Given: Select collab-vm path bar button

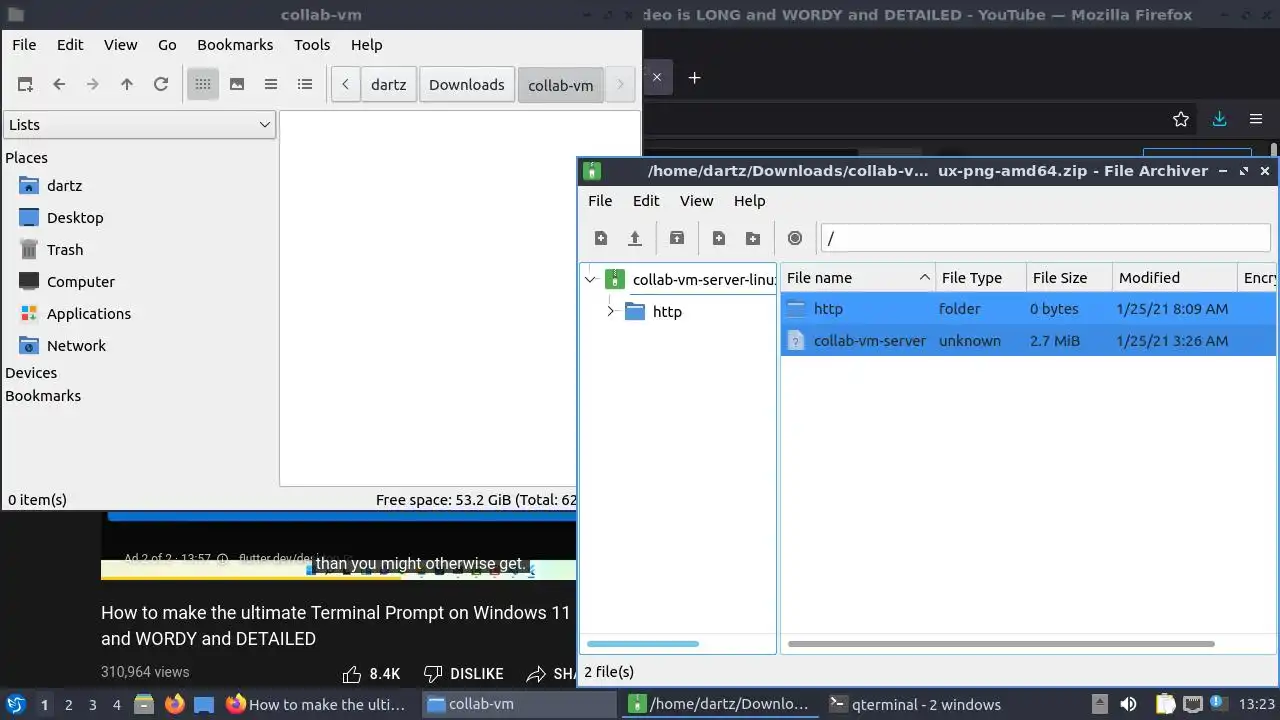Looking at the screenshot, I should (x=561, y=85).
